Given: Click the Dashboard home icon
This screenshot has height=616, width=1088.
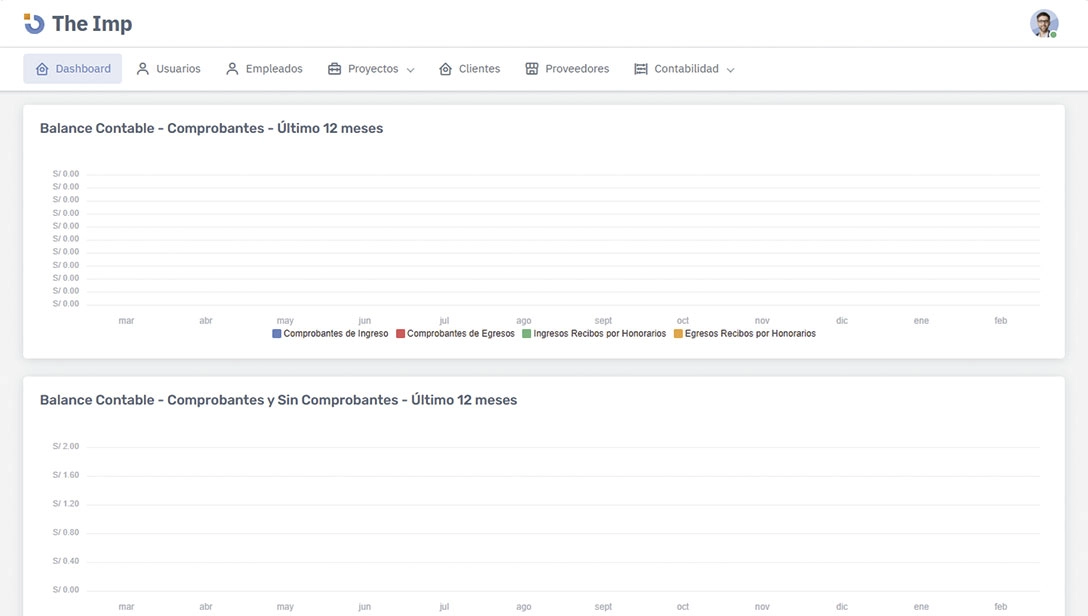Looking at the screenshot, I should click(x=42, y=69).
